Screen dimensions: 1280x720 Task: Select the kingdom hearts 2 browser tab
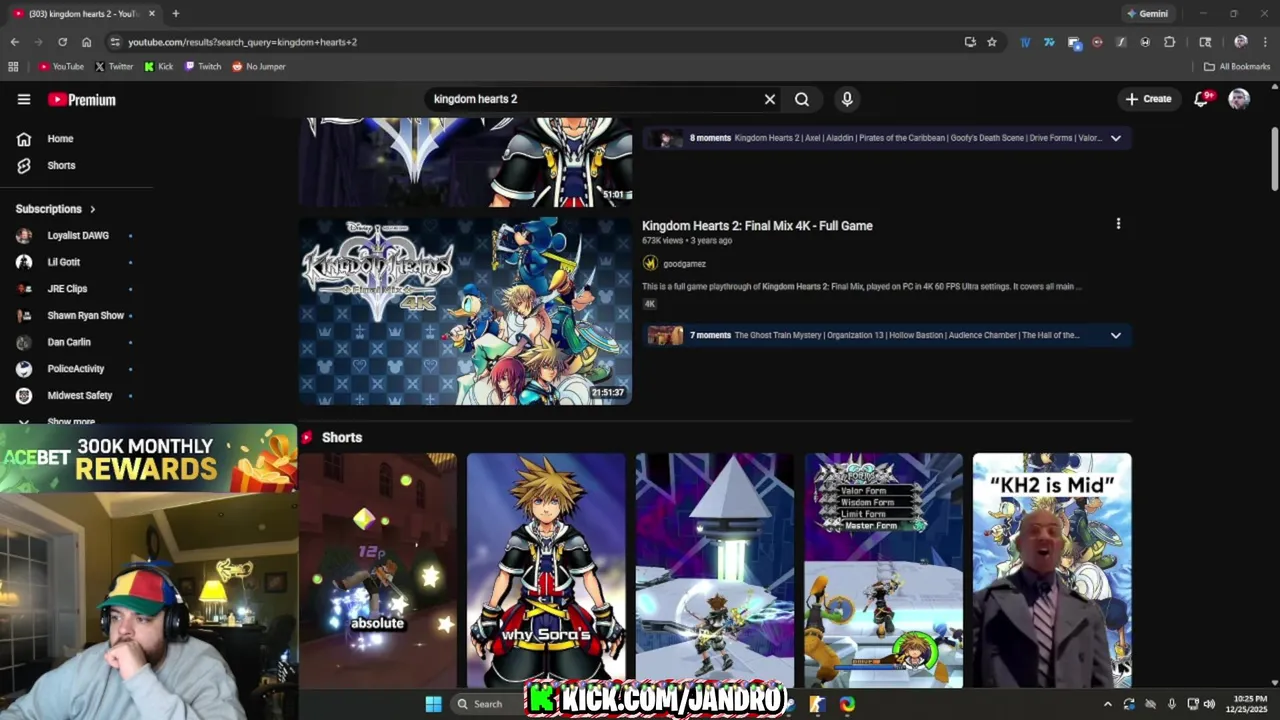coord(85,14)
